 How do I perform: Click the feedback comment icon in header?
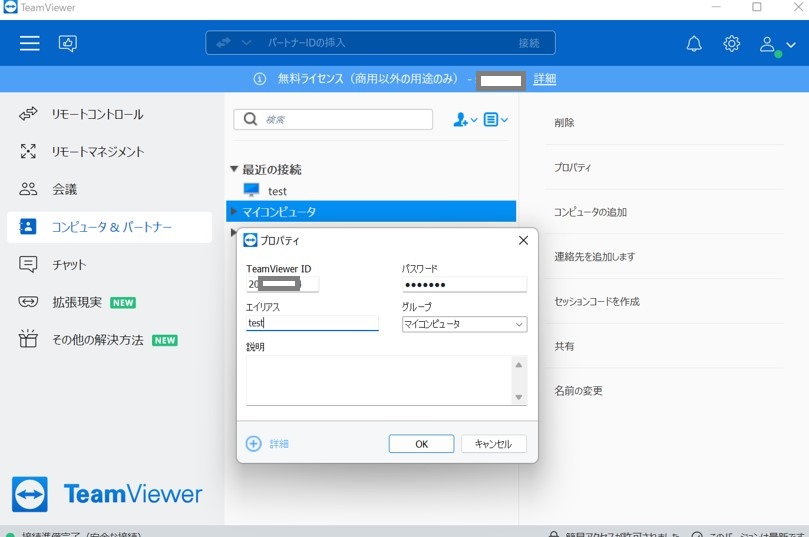pyautogui.click(x=68, y=43)
